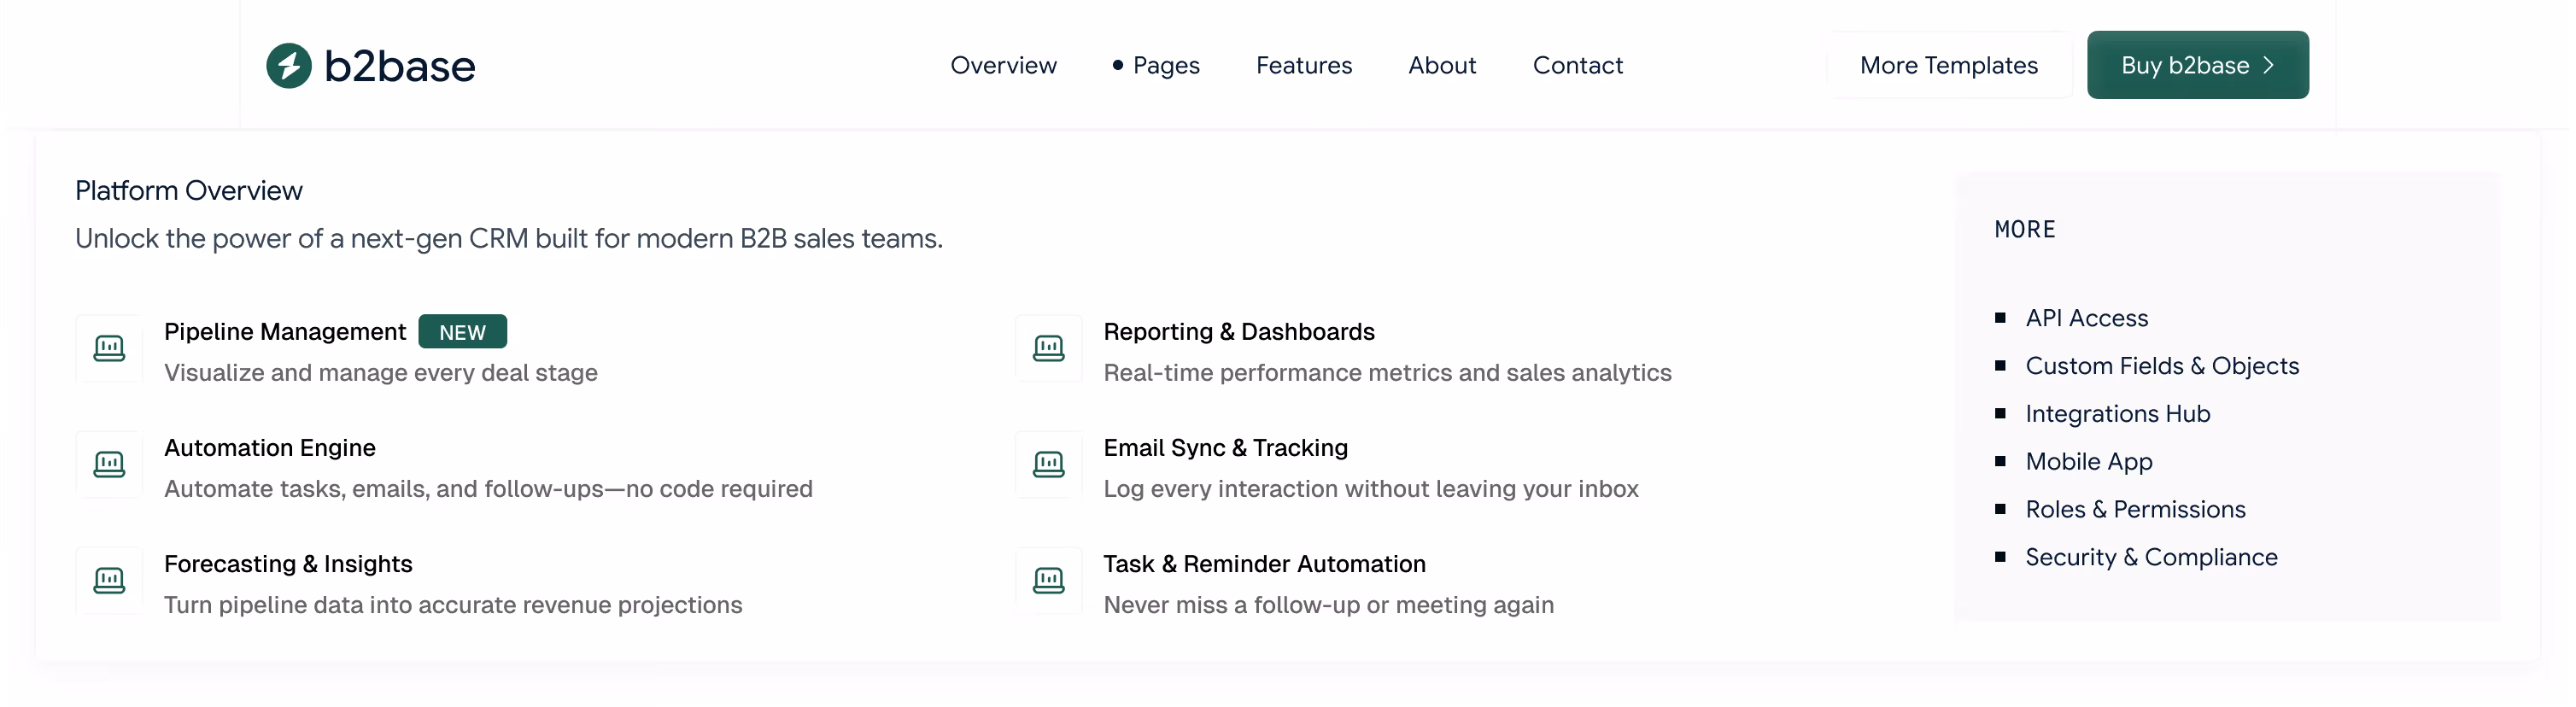Viewport: 2576px width, 707px height.
Task: Open the Pipeline Management link
Action: tap(285, 331)
